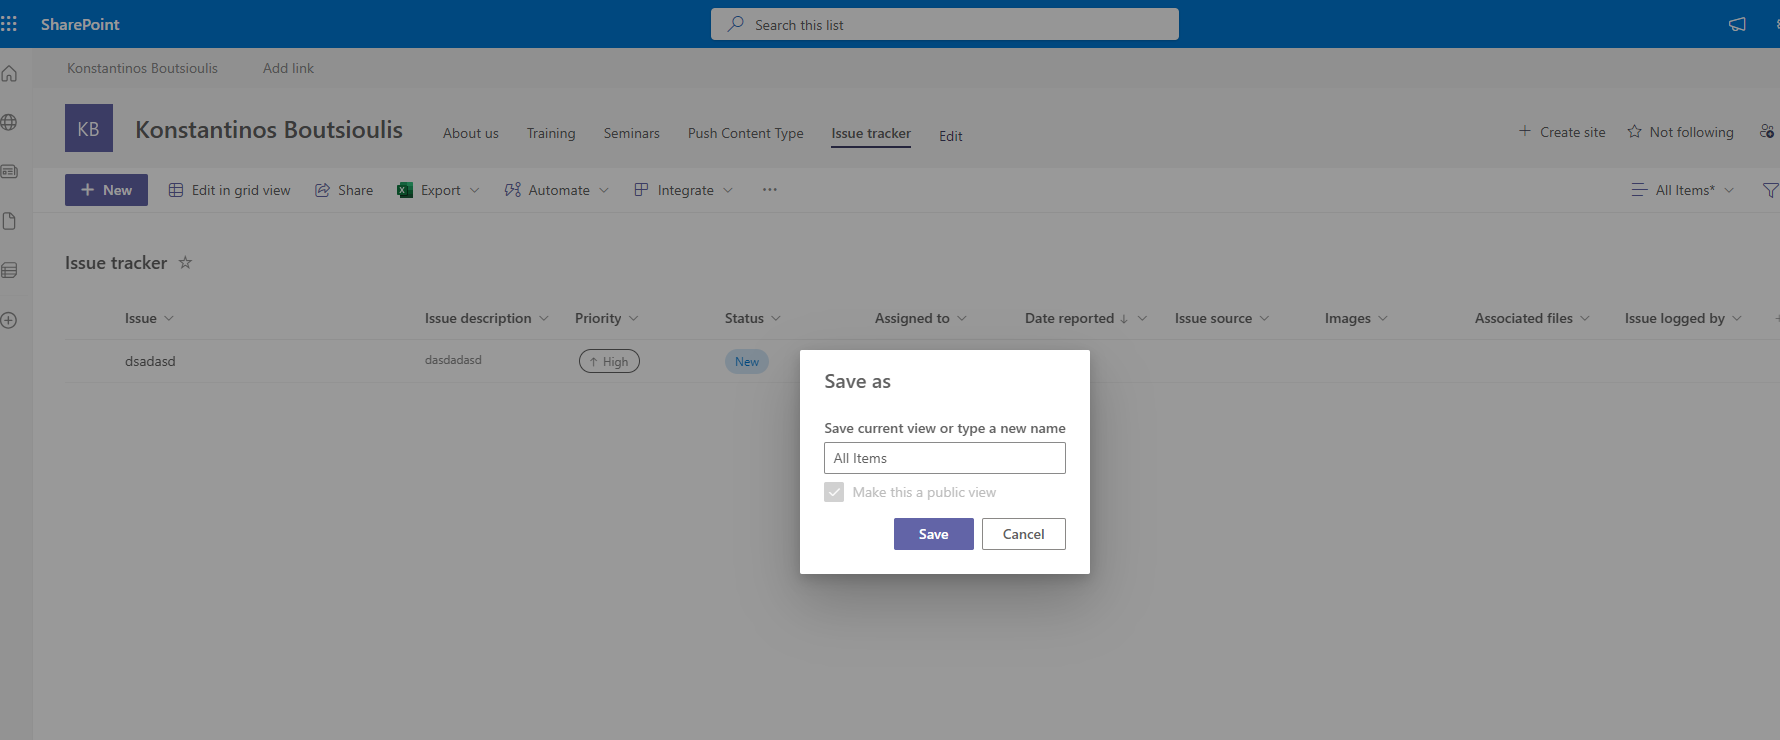The image size is (1780, 740).
Task: Go to About us nav tab
Action: point(471,133)
